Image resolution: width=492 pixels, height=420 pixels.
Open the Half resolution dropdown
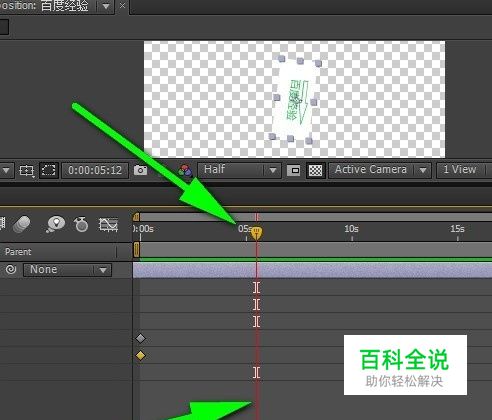point(239,170)
